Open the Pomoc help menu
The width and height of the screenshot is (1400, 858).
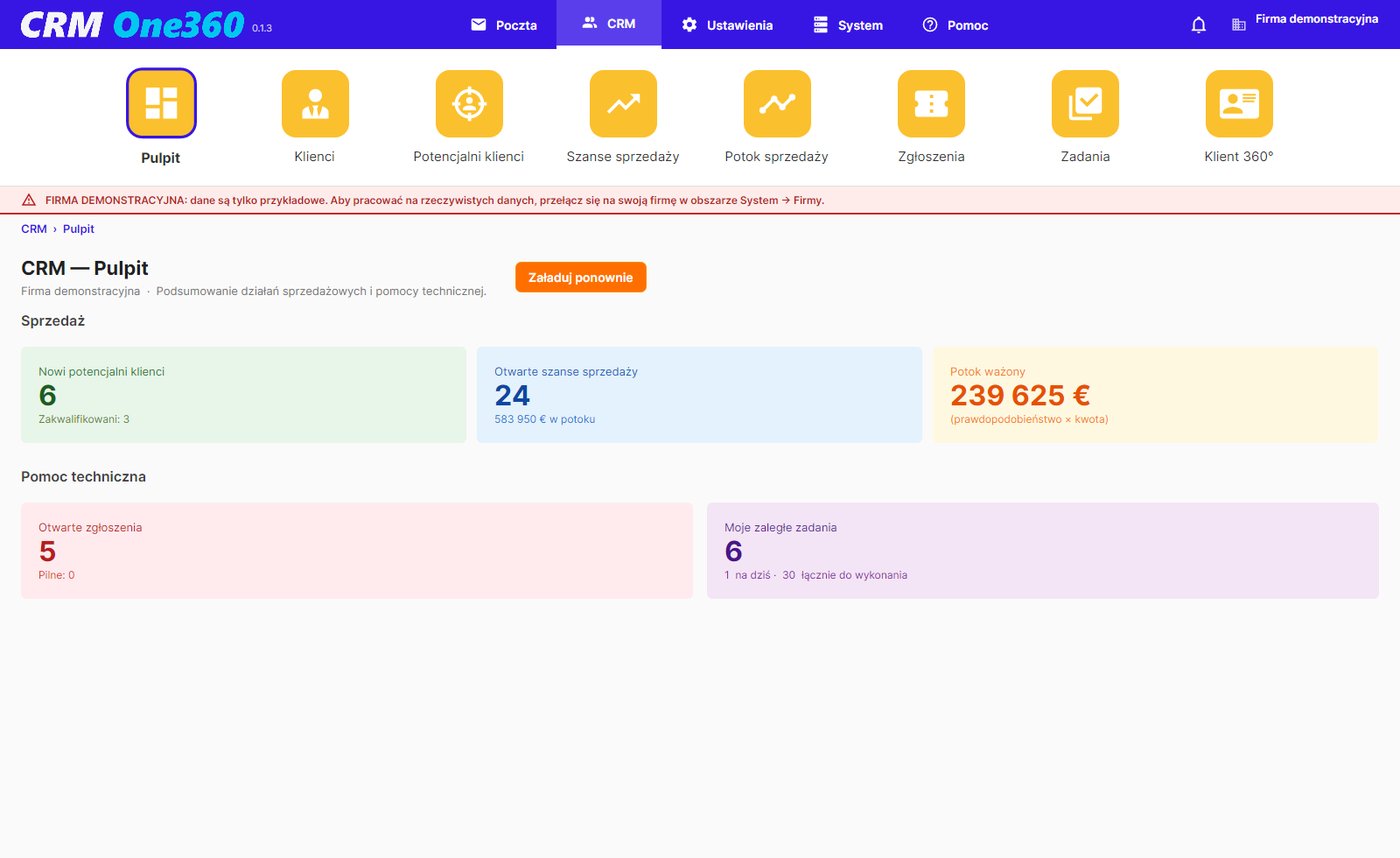click(955, 25)
